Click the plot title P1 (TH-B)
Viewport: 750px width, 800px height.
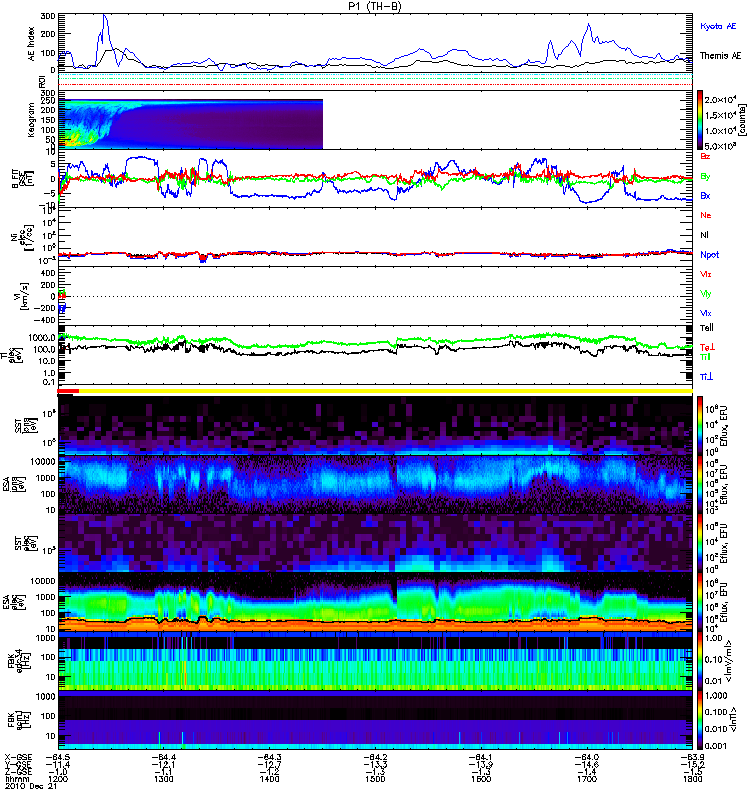pyautogui.click(x=375, y=5)
